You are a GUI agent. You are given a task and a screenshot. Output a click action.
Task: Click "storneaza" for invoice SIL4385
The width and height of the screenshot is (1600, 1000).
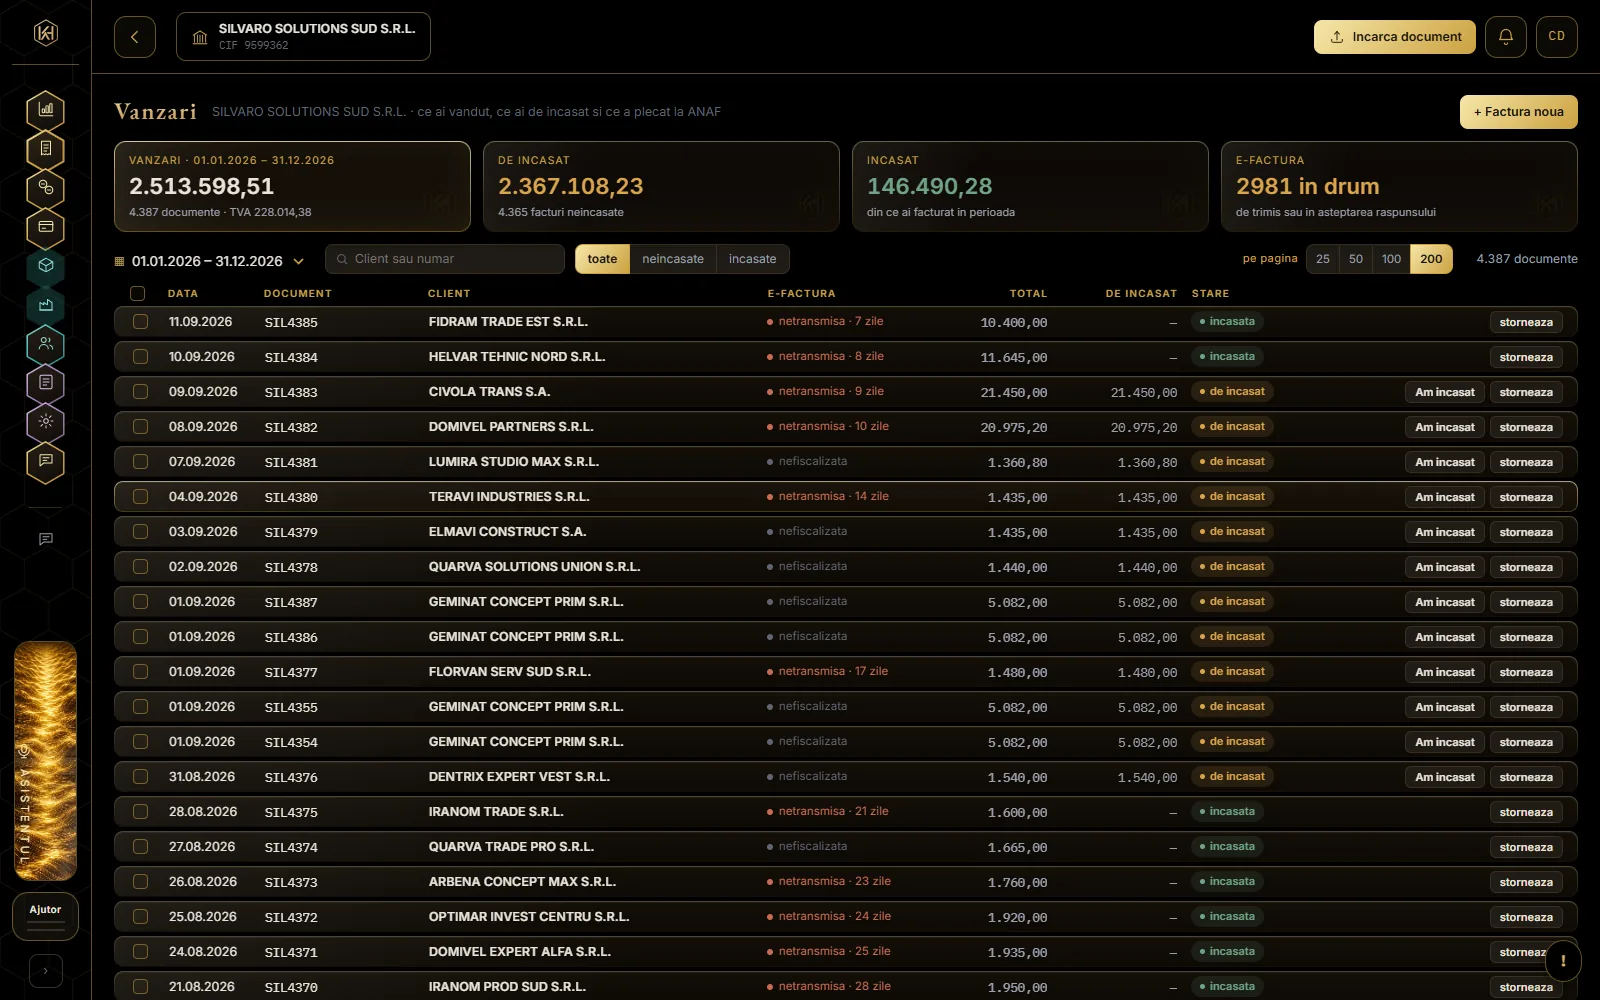[1526, 322]
